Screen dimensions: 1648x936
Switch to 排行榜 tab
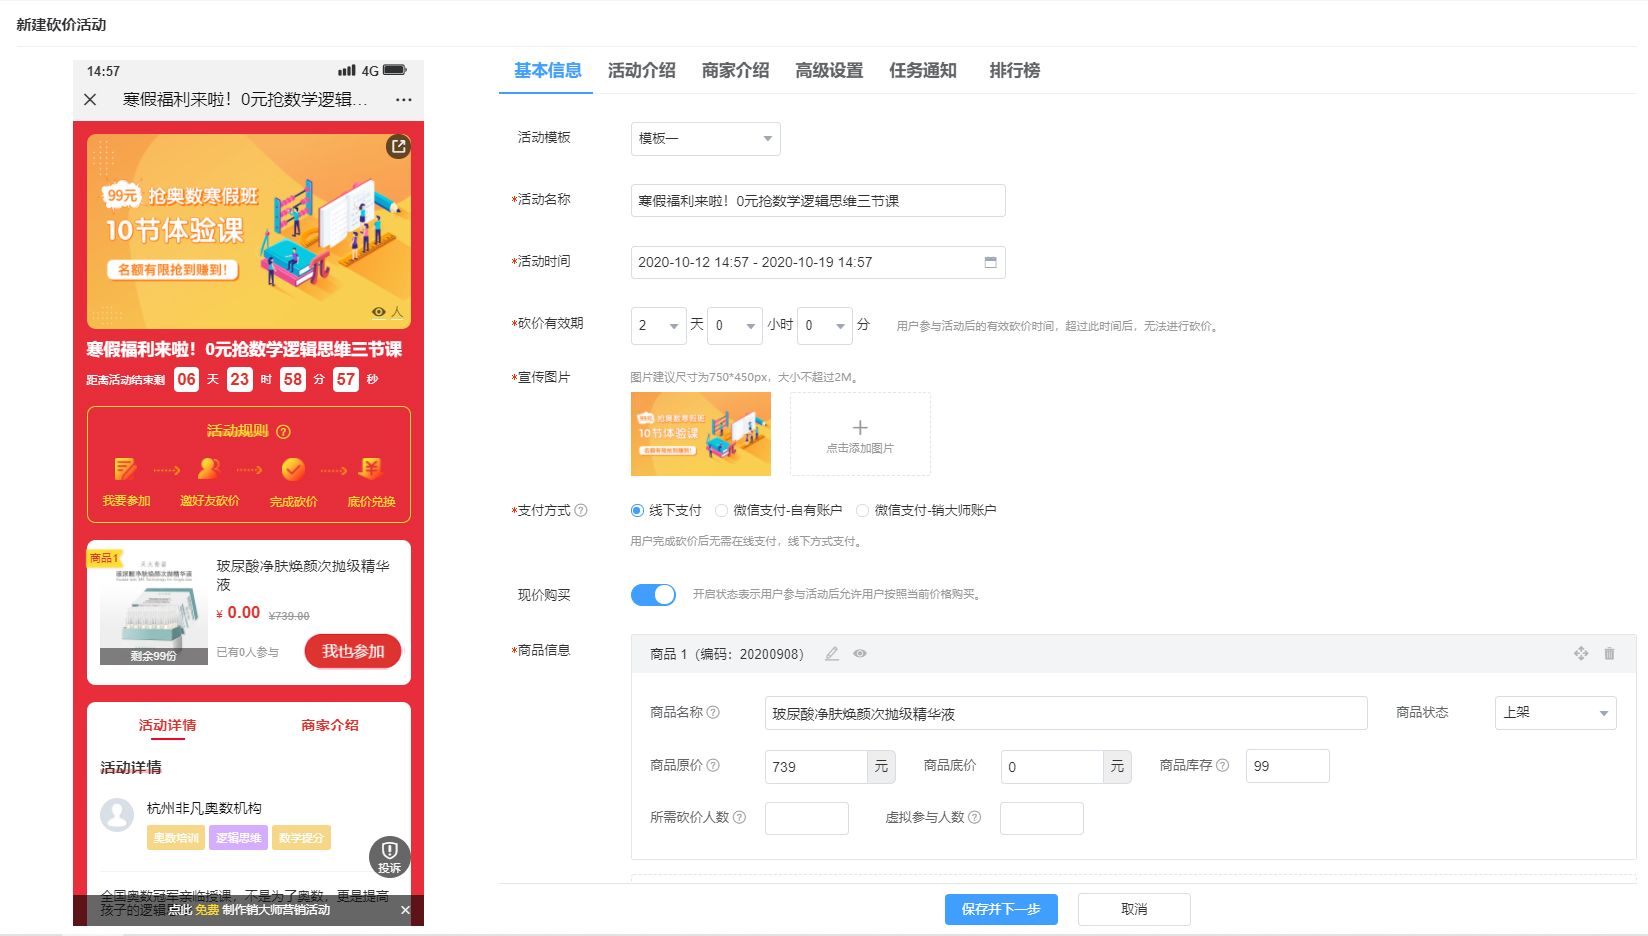[x=1014, y=71]
